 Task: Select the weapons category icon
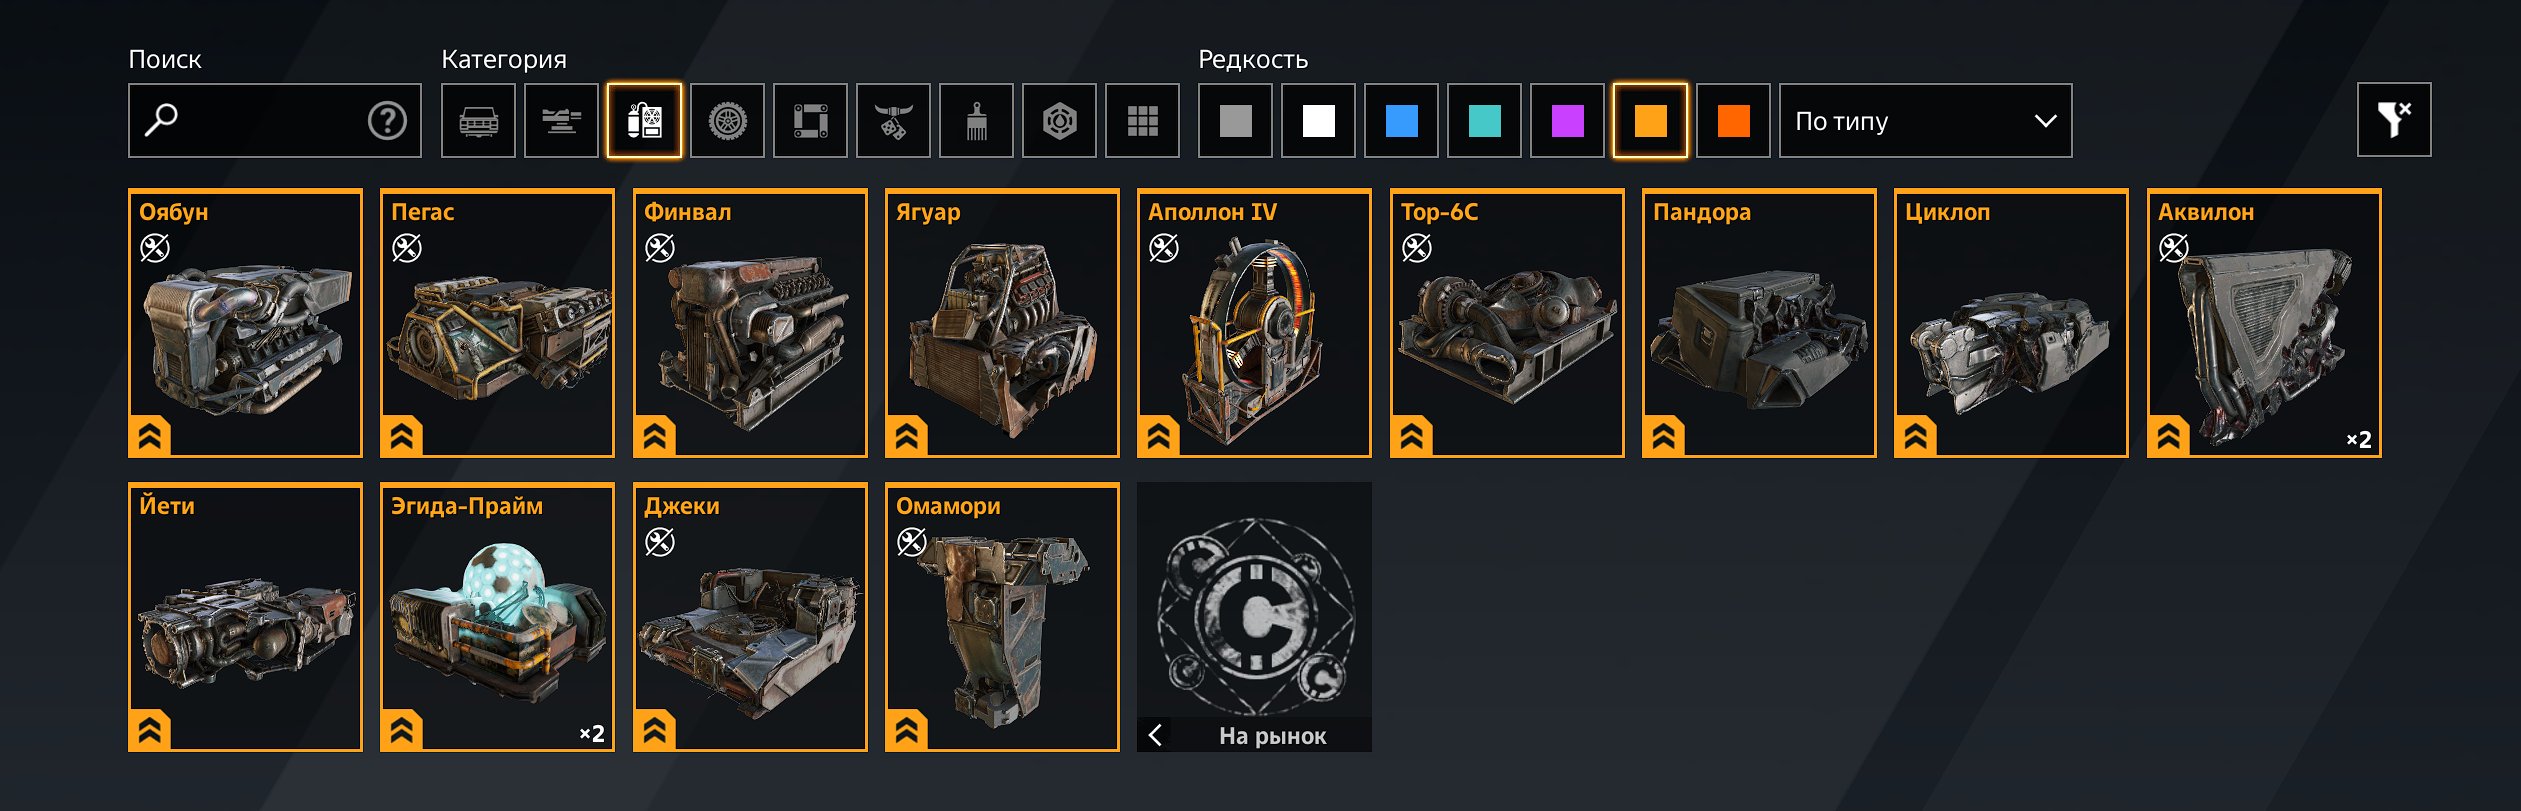561,121
